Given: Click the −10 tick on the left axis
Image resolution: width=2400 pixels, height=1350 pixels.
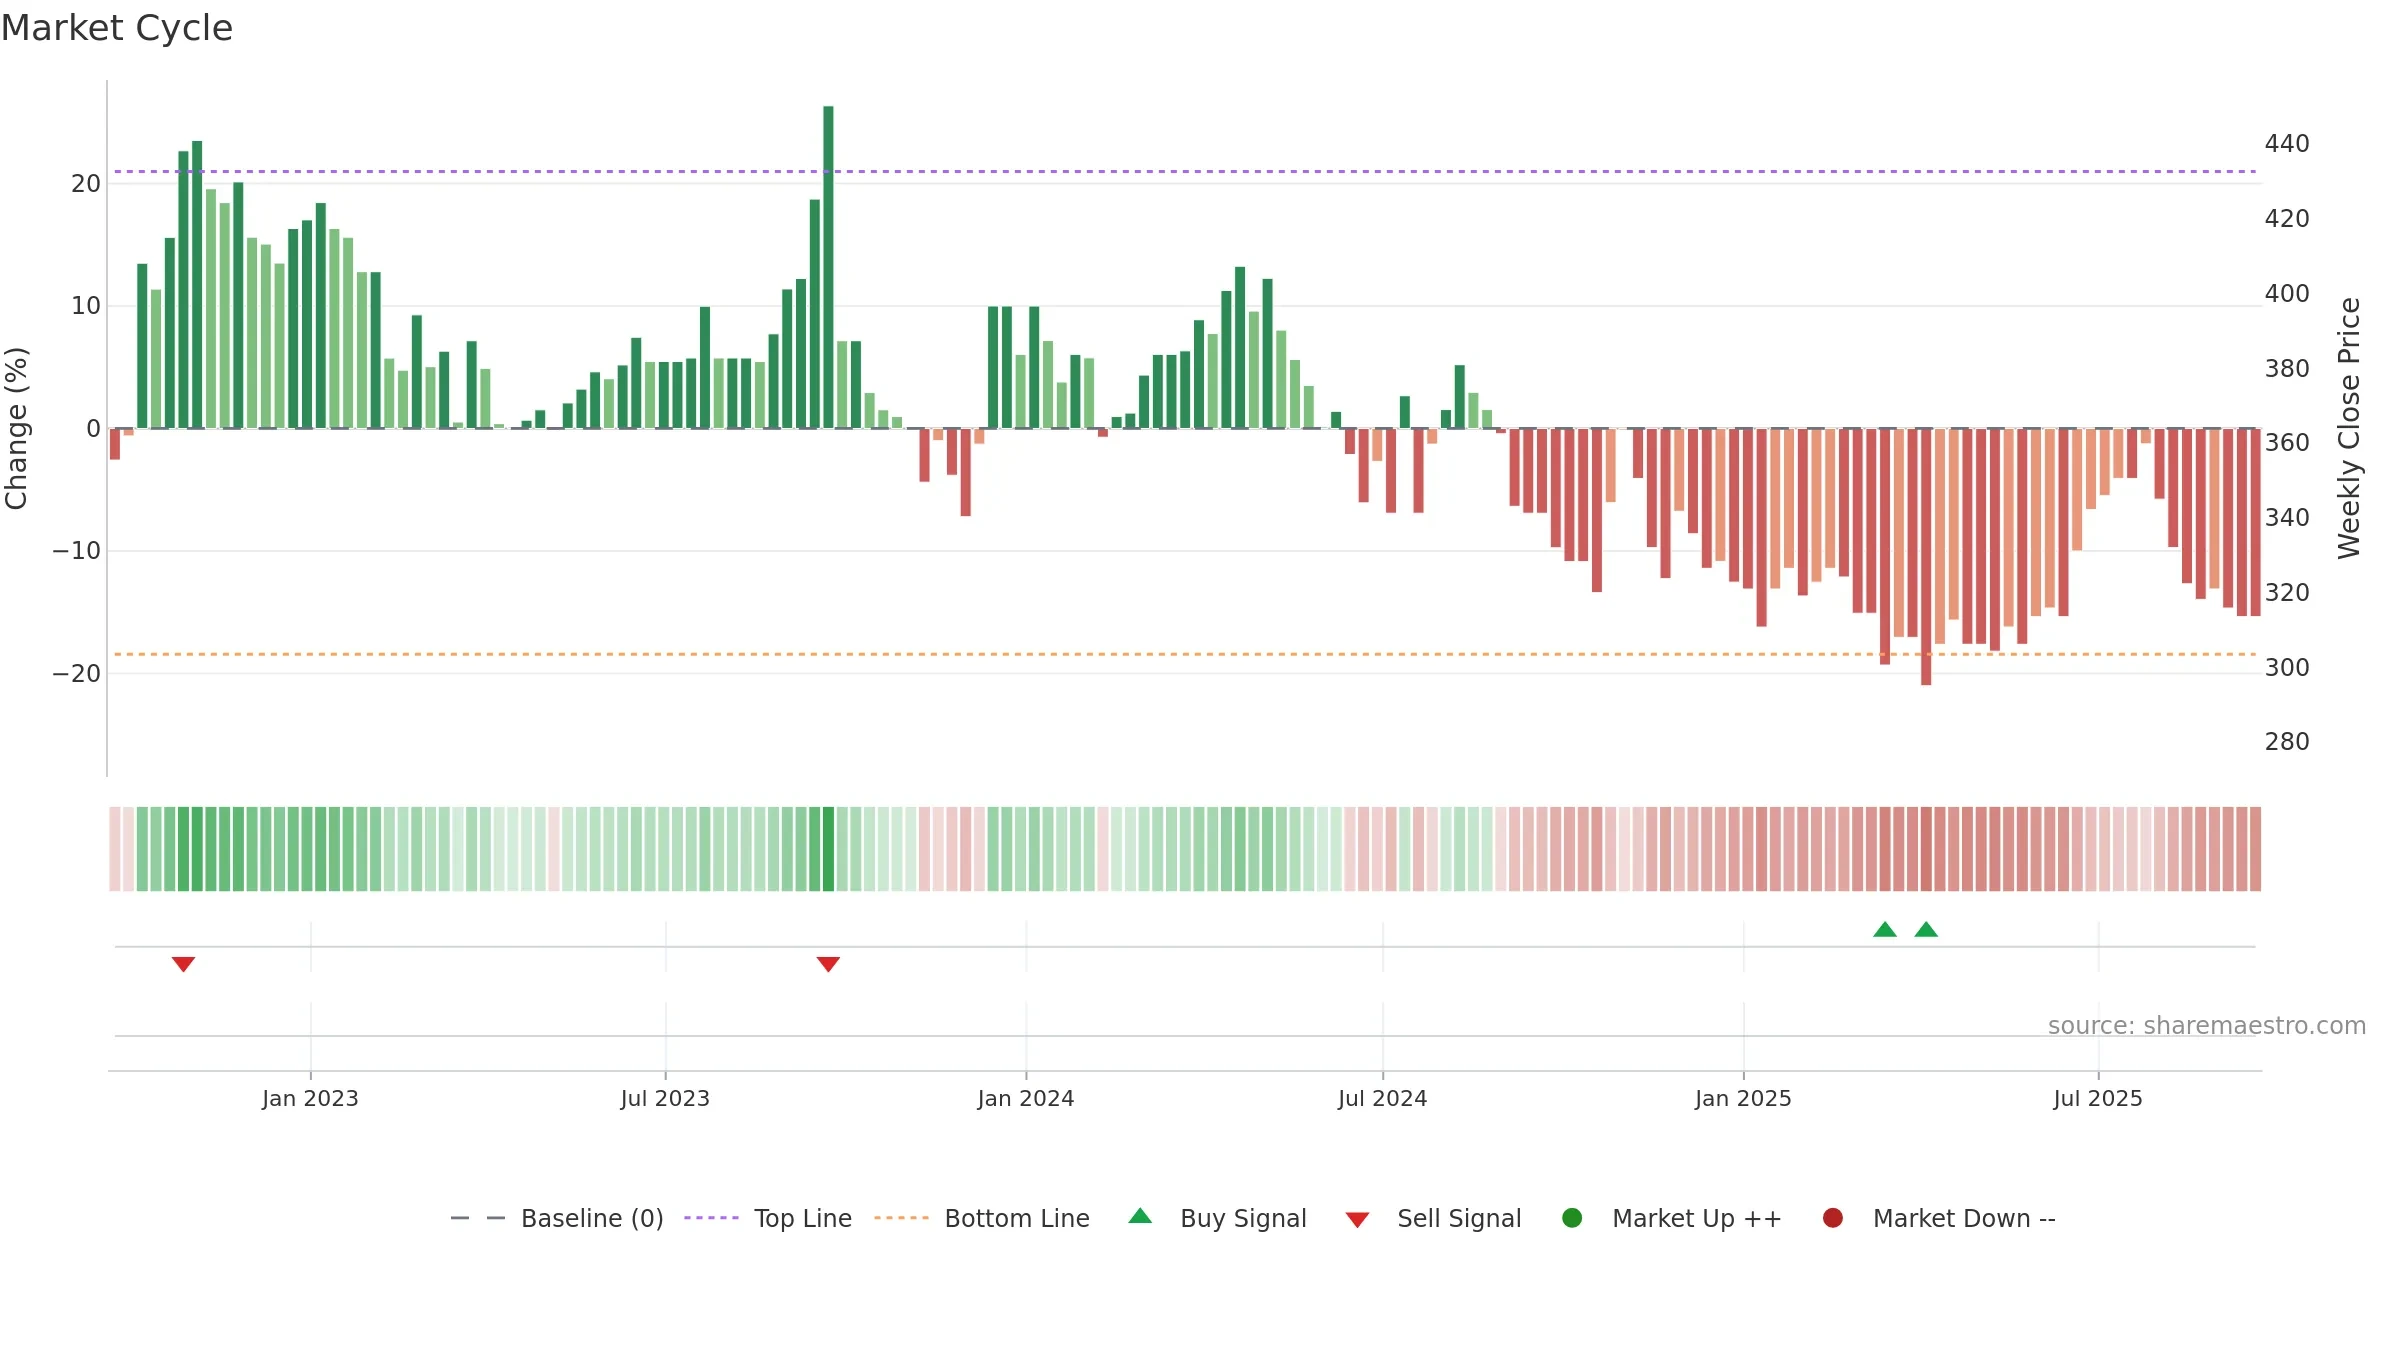Looking at the screenshot, I should (77, 551).
